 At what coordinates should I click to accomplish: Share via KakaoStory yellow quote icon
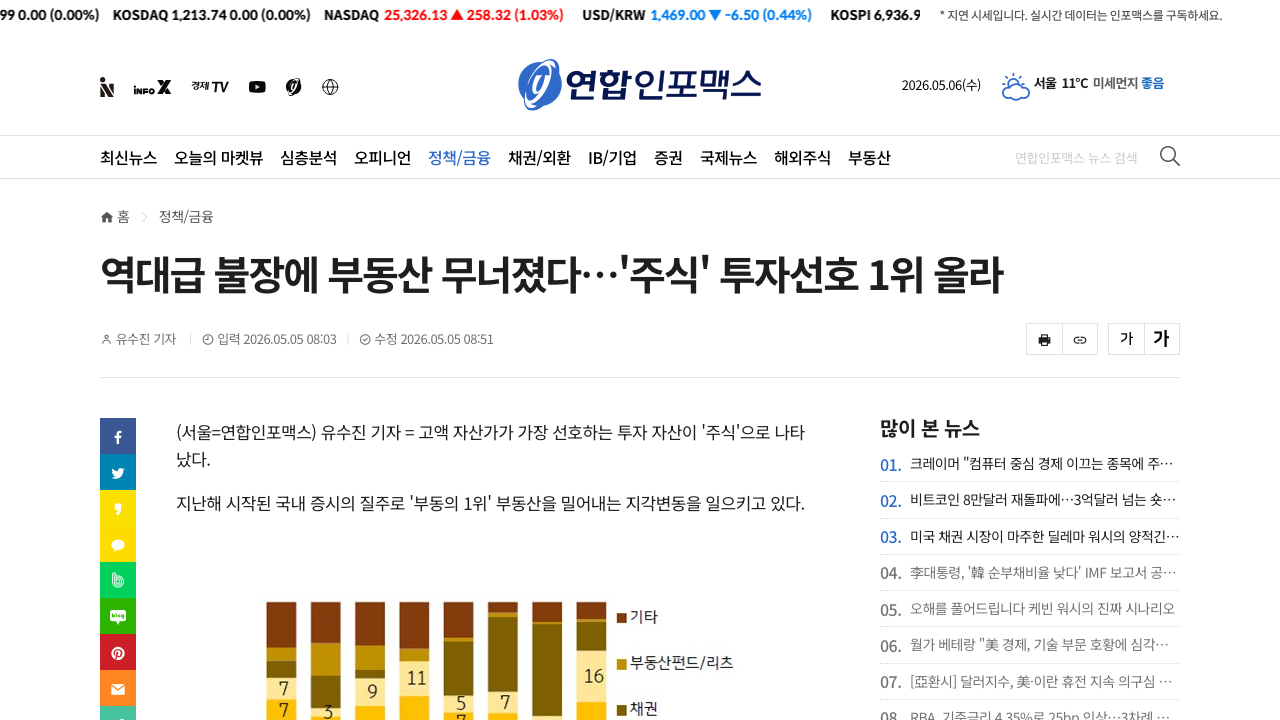pos(118,508)
